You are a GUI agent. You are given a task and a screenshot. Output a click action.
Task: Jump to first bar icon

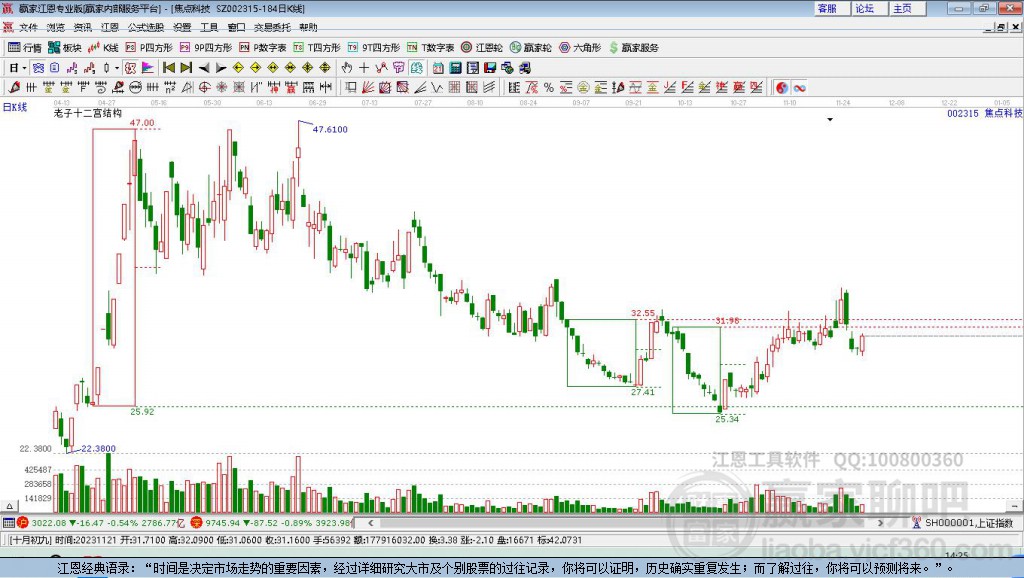(168, 67)
